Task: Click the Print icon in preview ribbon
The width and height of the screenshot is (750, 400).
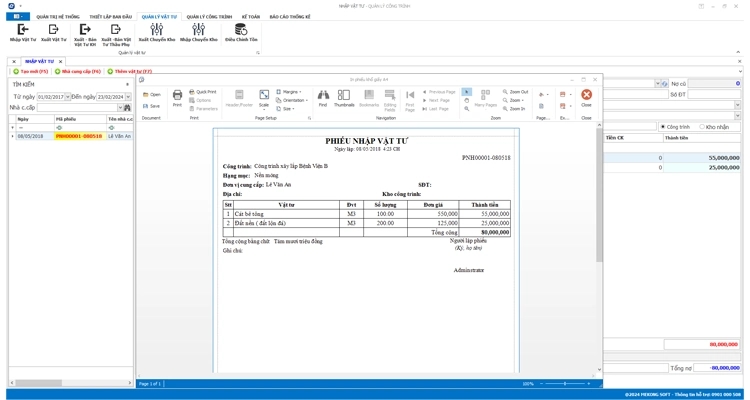Action: pyautogui.click(x=177, y=98)
